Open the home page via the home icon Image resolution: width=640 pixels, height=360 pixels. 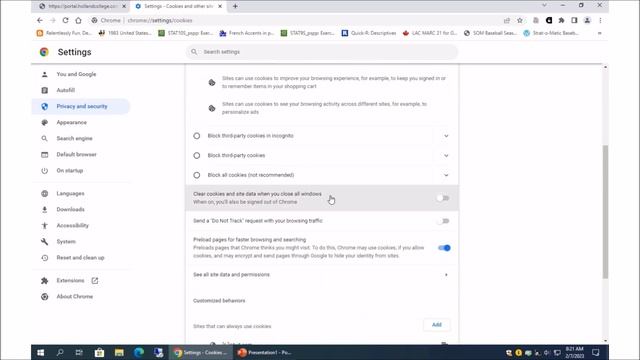pos(78,20)
